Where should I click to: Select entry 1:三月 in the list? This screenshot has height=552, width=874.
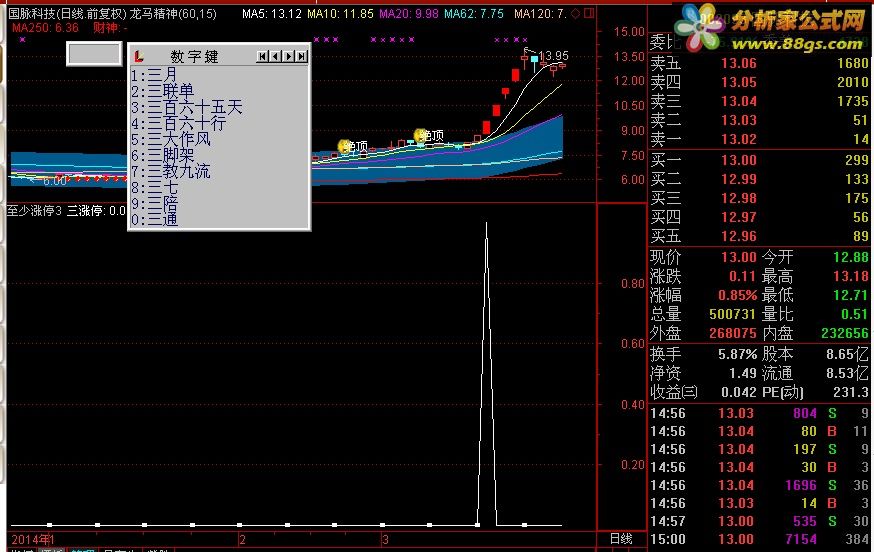pos(154,75)
